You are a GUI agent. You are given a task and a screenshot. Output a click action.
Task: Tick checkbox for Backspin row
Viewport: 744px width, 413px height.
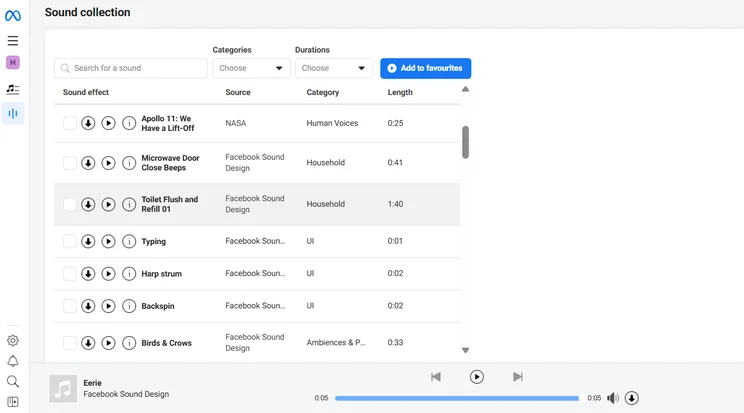click(x=70, y=306)
